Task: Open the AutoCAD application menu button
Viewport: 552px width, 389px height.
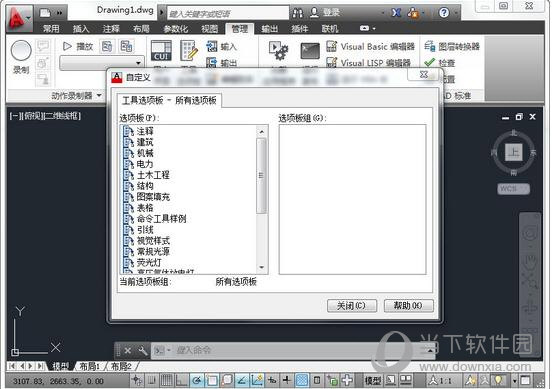Action: tap(18, 17)
